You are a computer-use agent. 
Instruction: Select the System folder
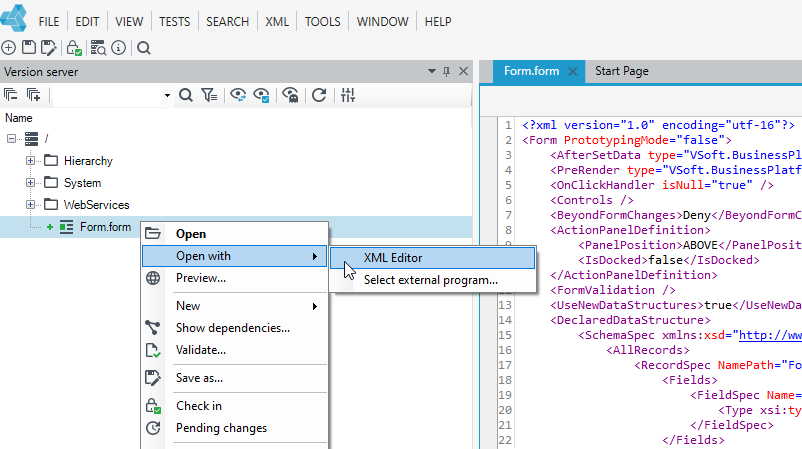[82, 183]
